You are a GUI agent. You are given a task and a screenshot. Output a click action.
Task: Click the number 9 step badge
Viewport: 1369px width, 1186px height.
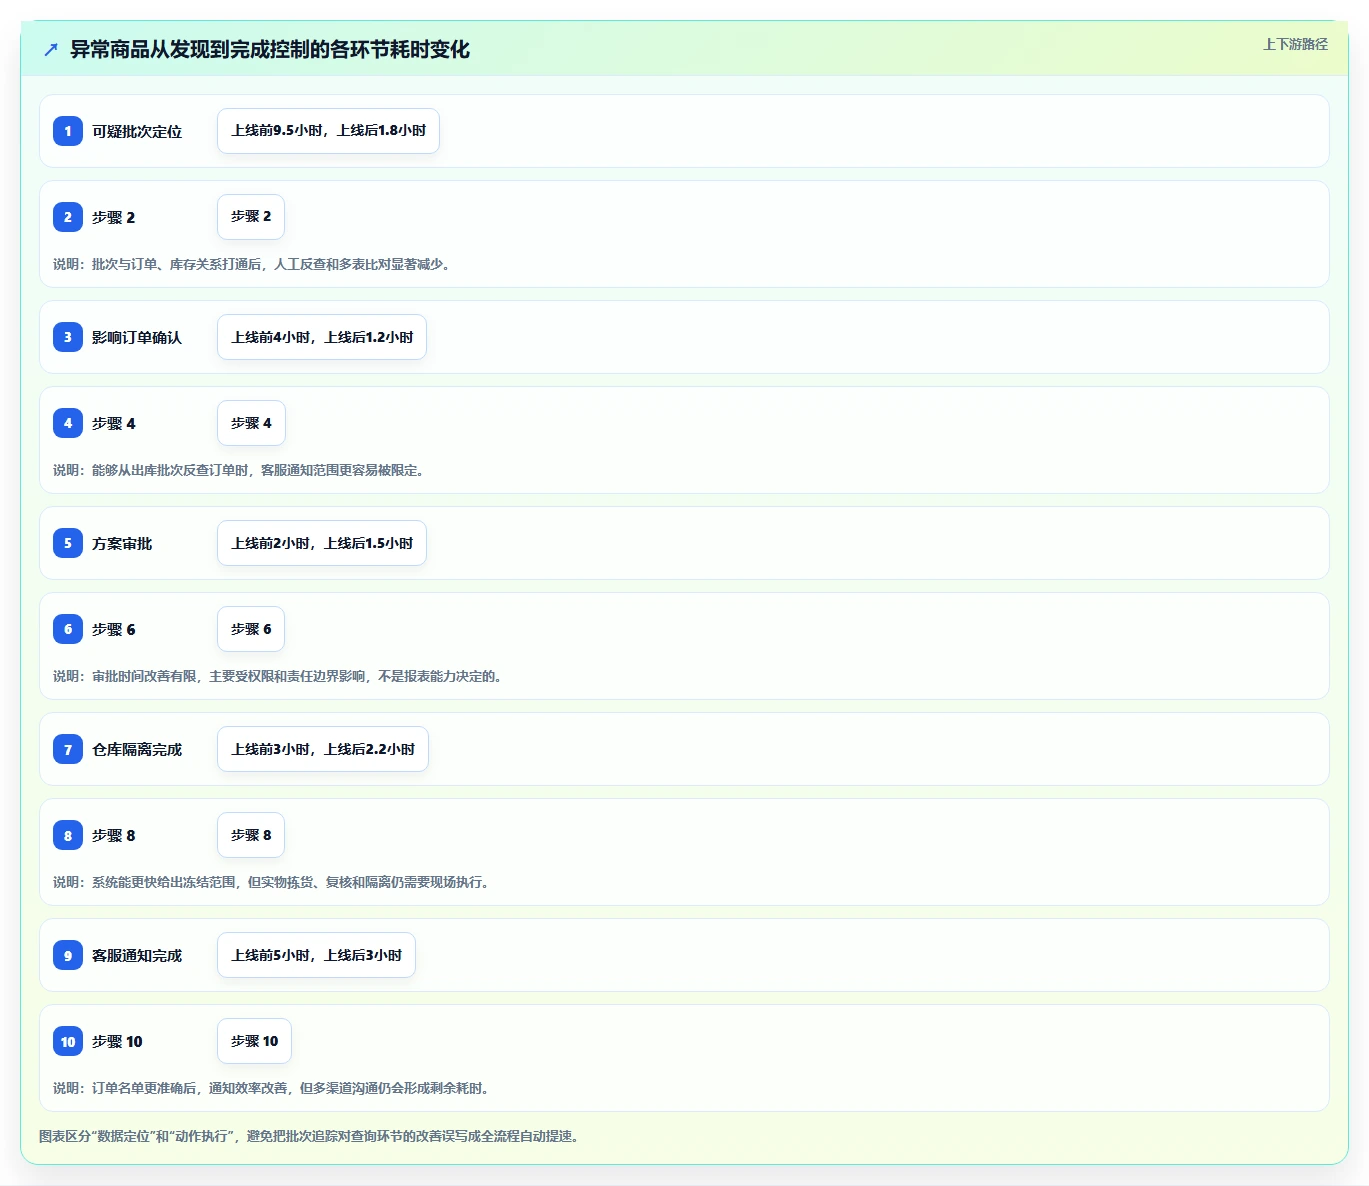tap(68, 955)
